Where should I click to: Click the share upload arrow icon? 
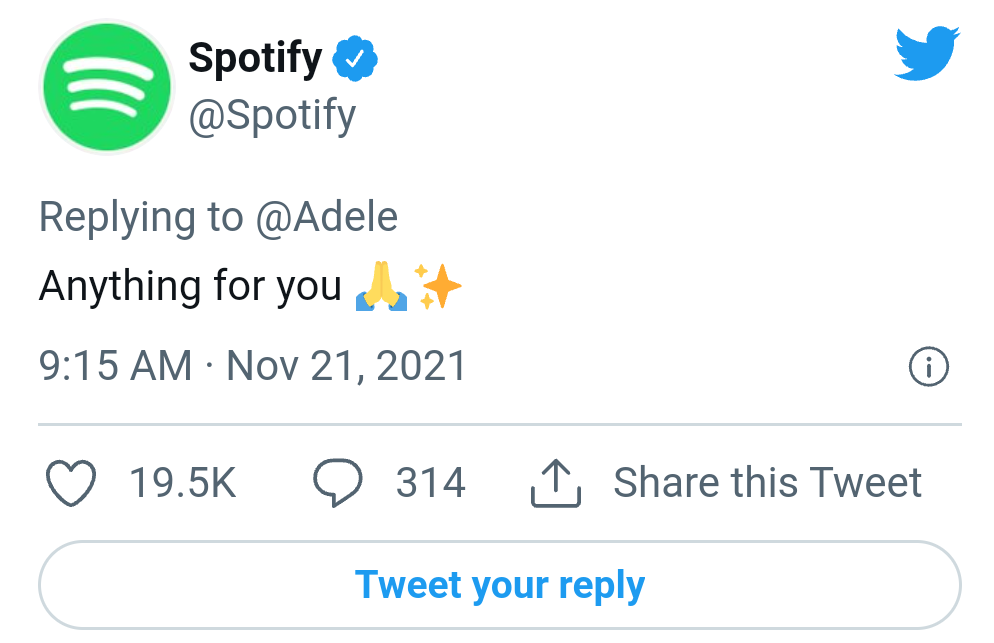click(x=556, y=484)
